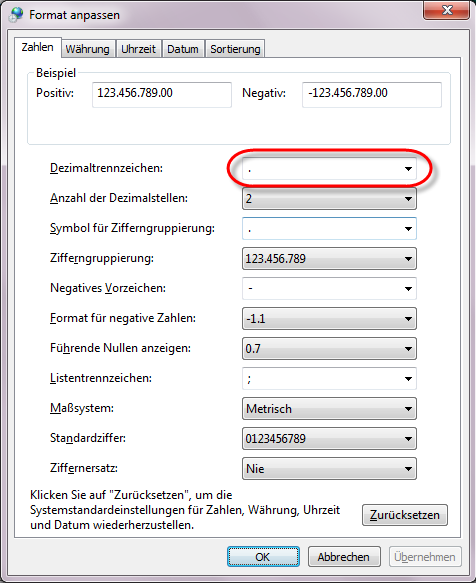
Task: Click the Übernehmen button
Action: pyautogui.click(x=425, y=557)
